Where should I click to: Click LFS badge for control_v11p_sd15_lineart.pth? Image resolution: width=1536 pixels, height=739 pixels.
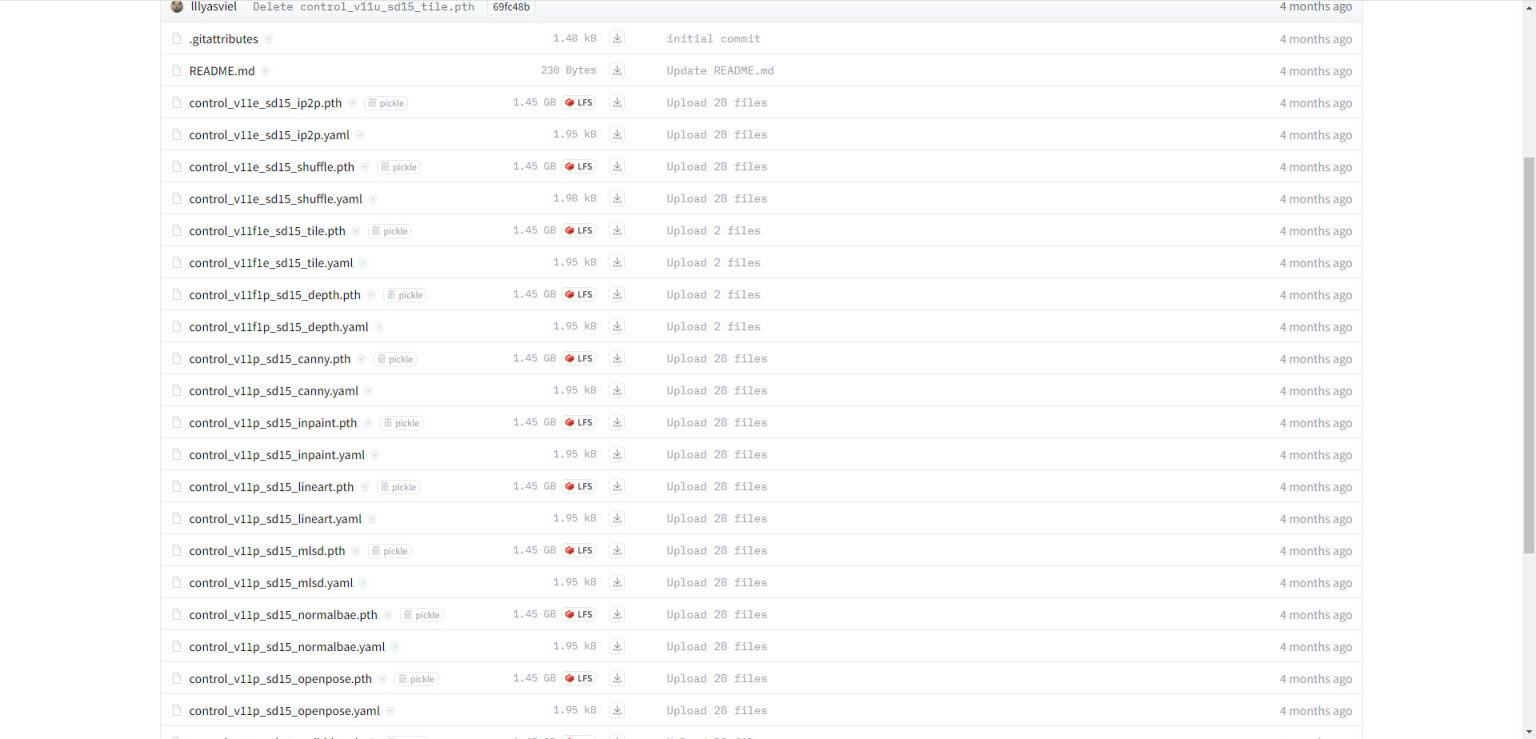pos(579,487)
